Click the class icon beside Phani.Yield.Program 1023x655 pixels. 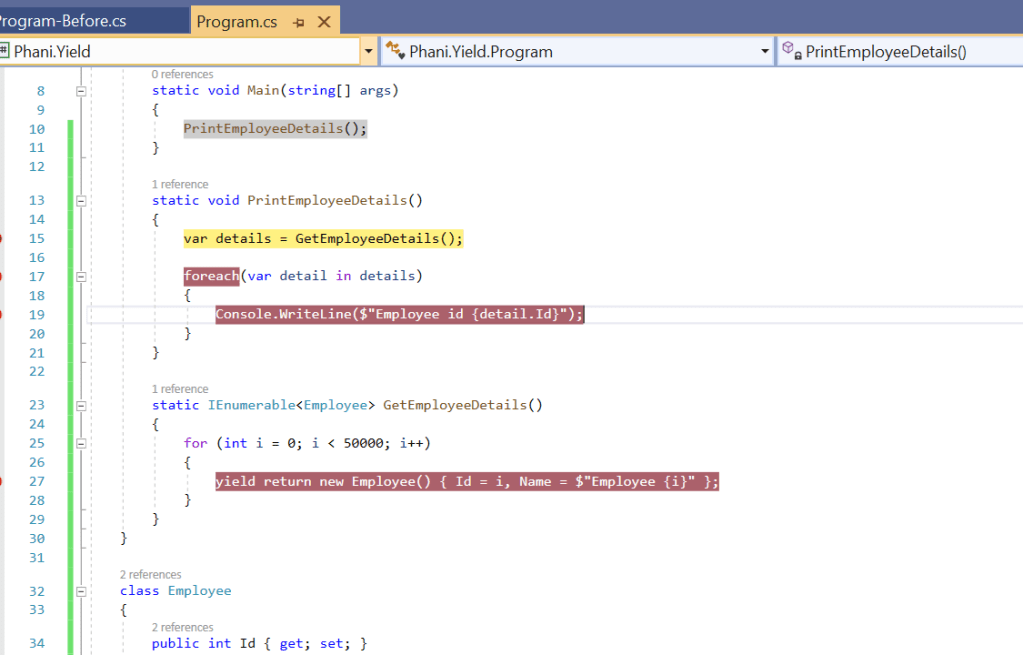[x=394, y=51]
